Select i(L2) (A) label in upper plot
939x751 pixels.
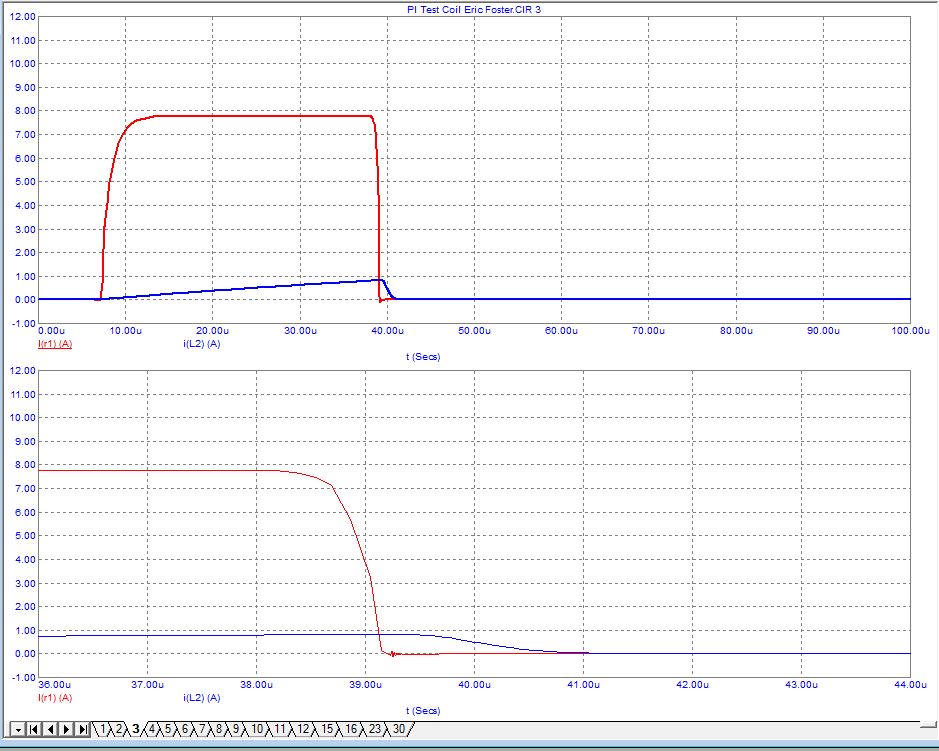point(202,344)
